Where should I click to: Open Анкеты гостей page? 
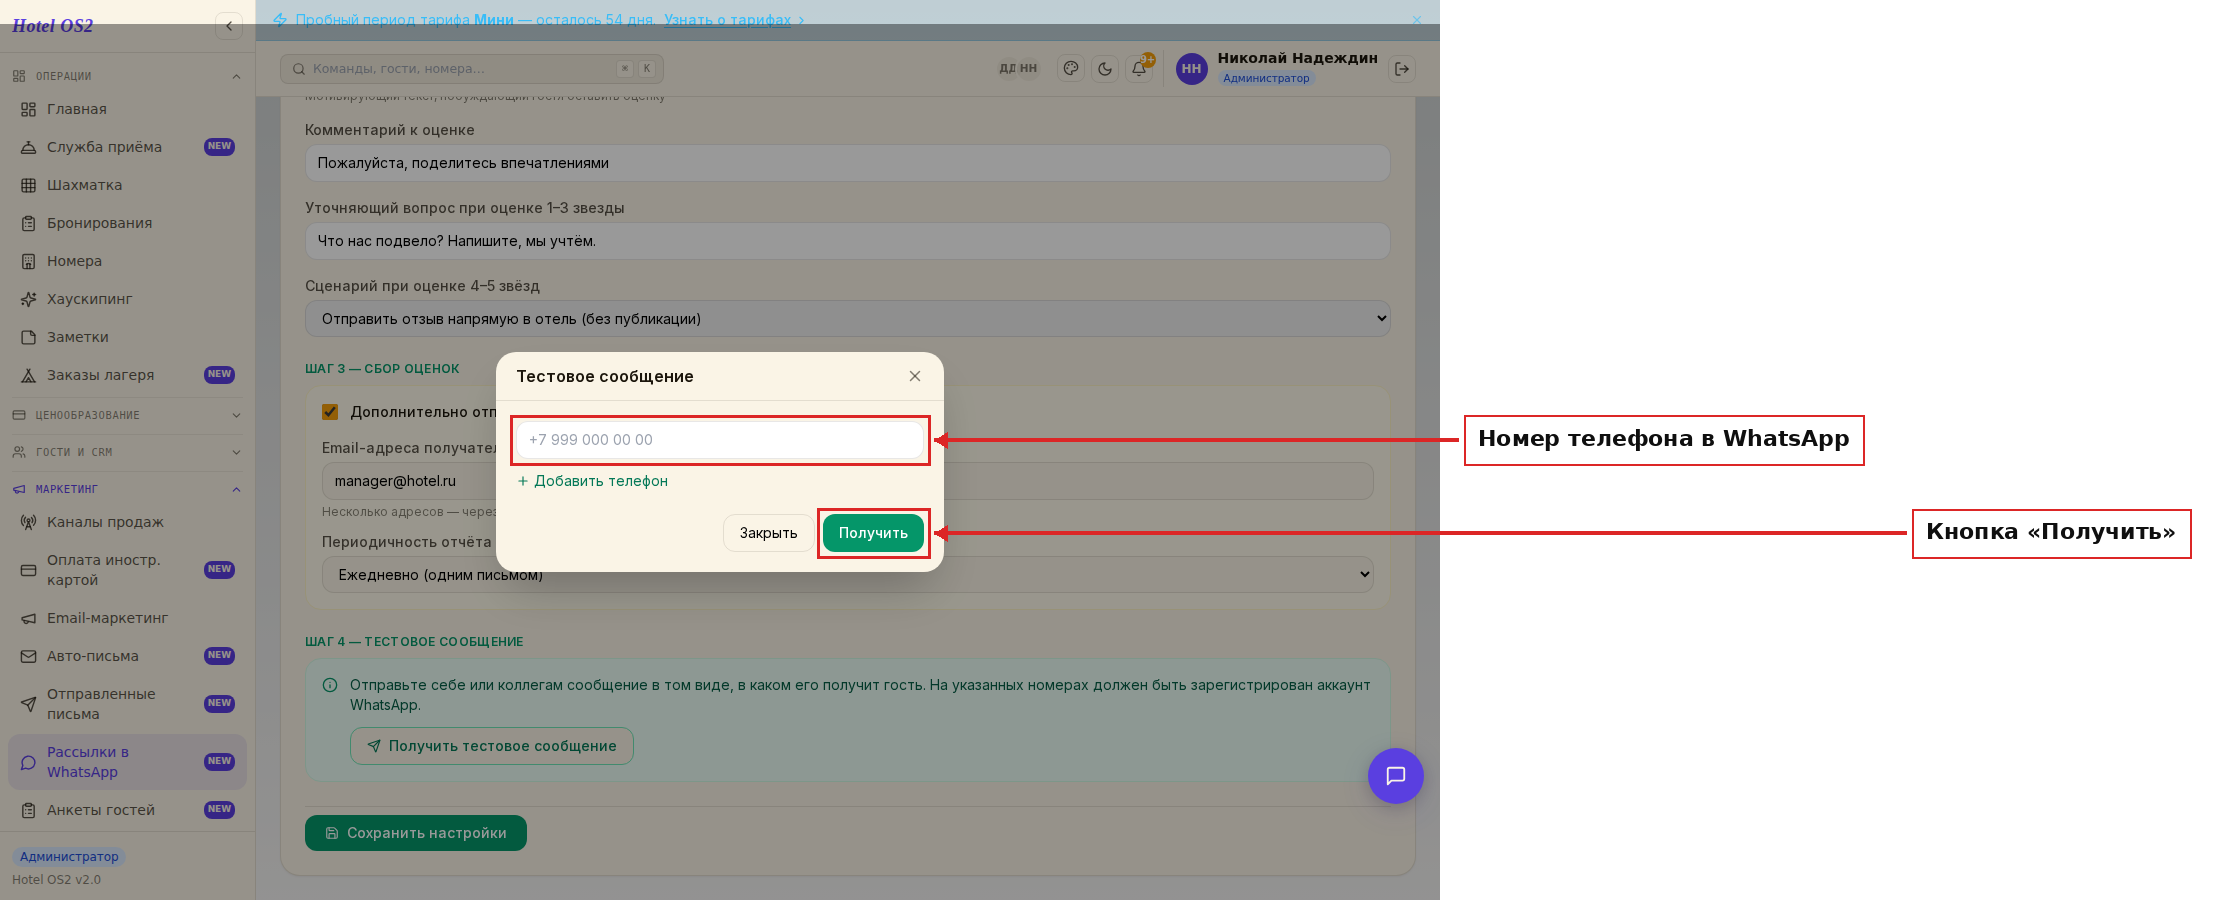(x=127, y=810)
